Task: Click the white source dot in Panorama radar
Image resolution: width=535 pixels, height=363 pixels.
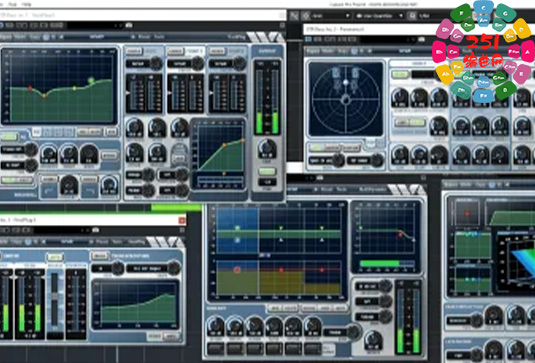Action: (x=346, y=82)
